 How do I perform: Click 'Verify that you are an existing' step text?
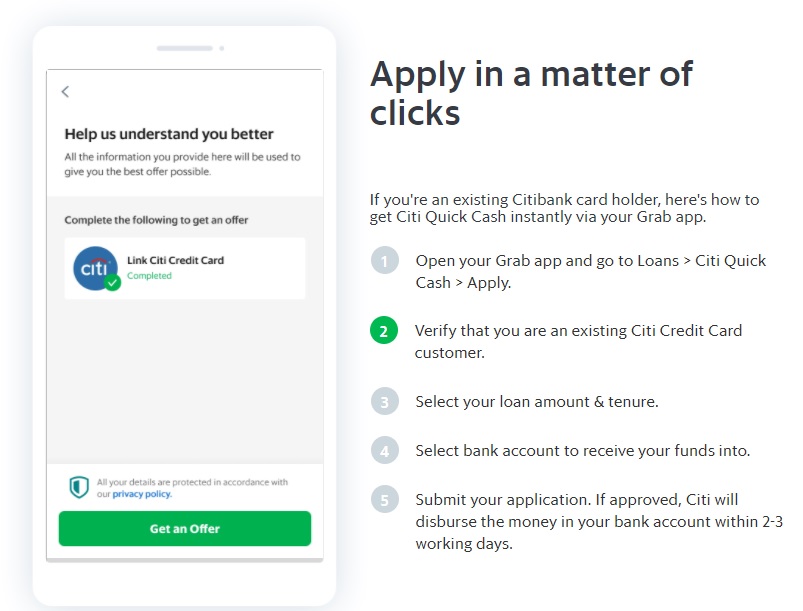pos(578,342)
